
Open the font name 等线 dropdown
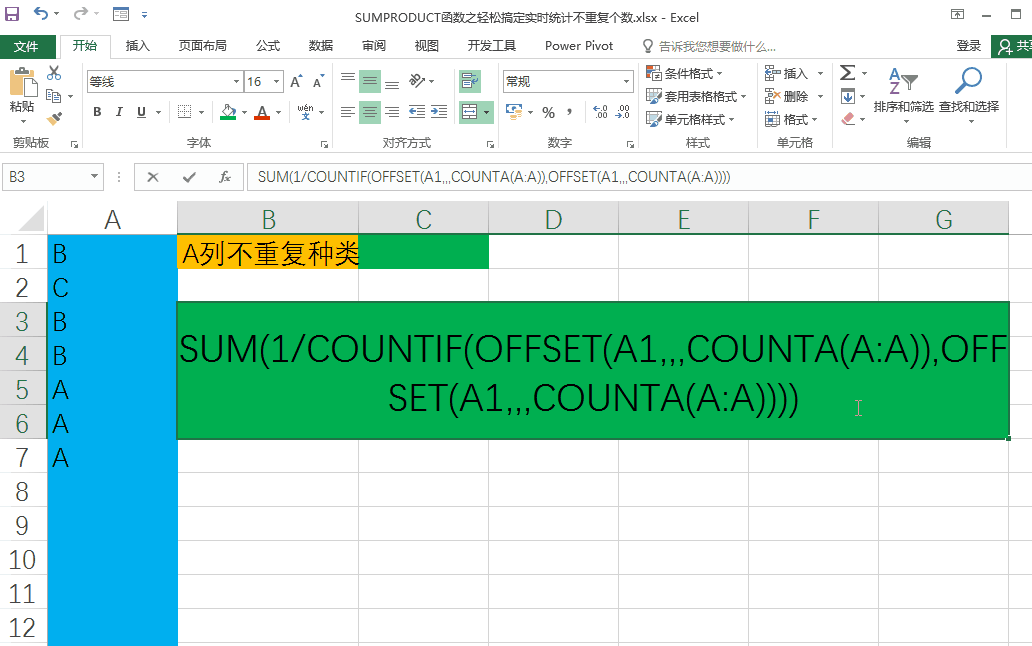pos(236,82)
